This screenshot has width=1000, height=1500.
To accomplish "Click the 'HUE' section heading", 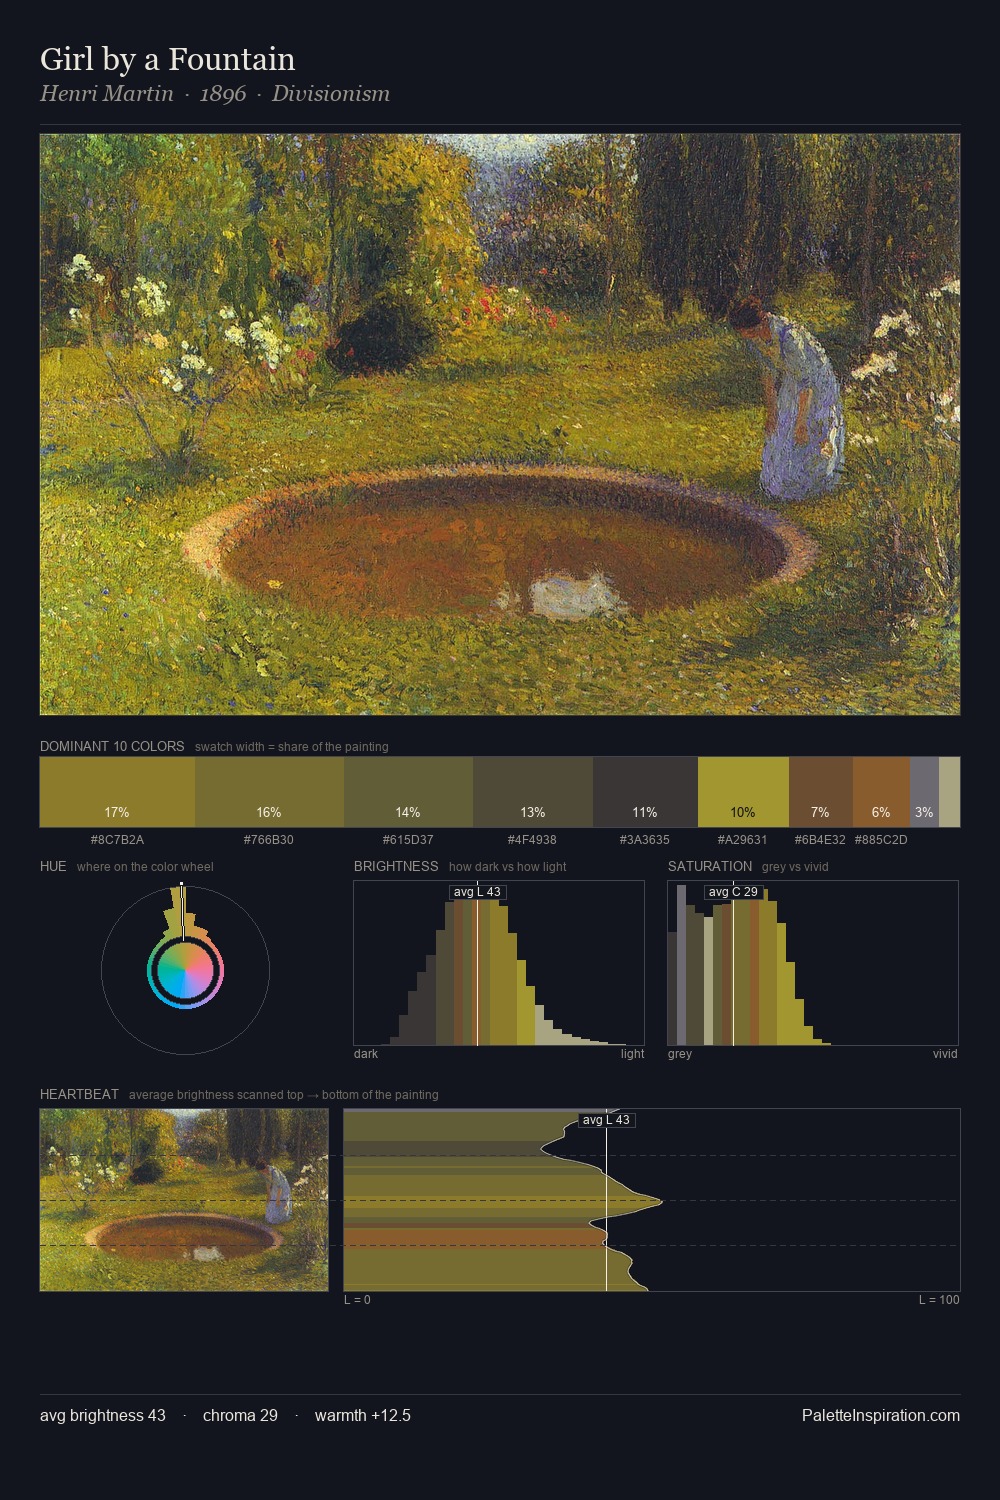I will point(53,866).
